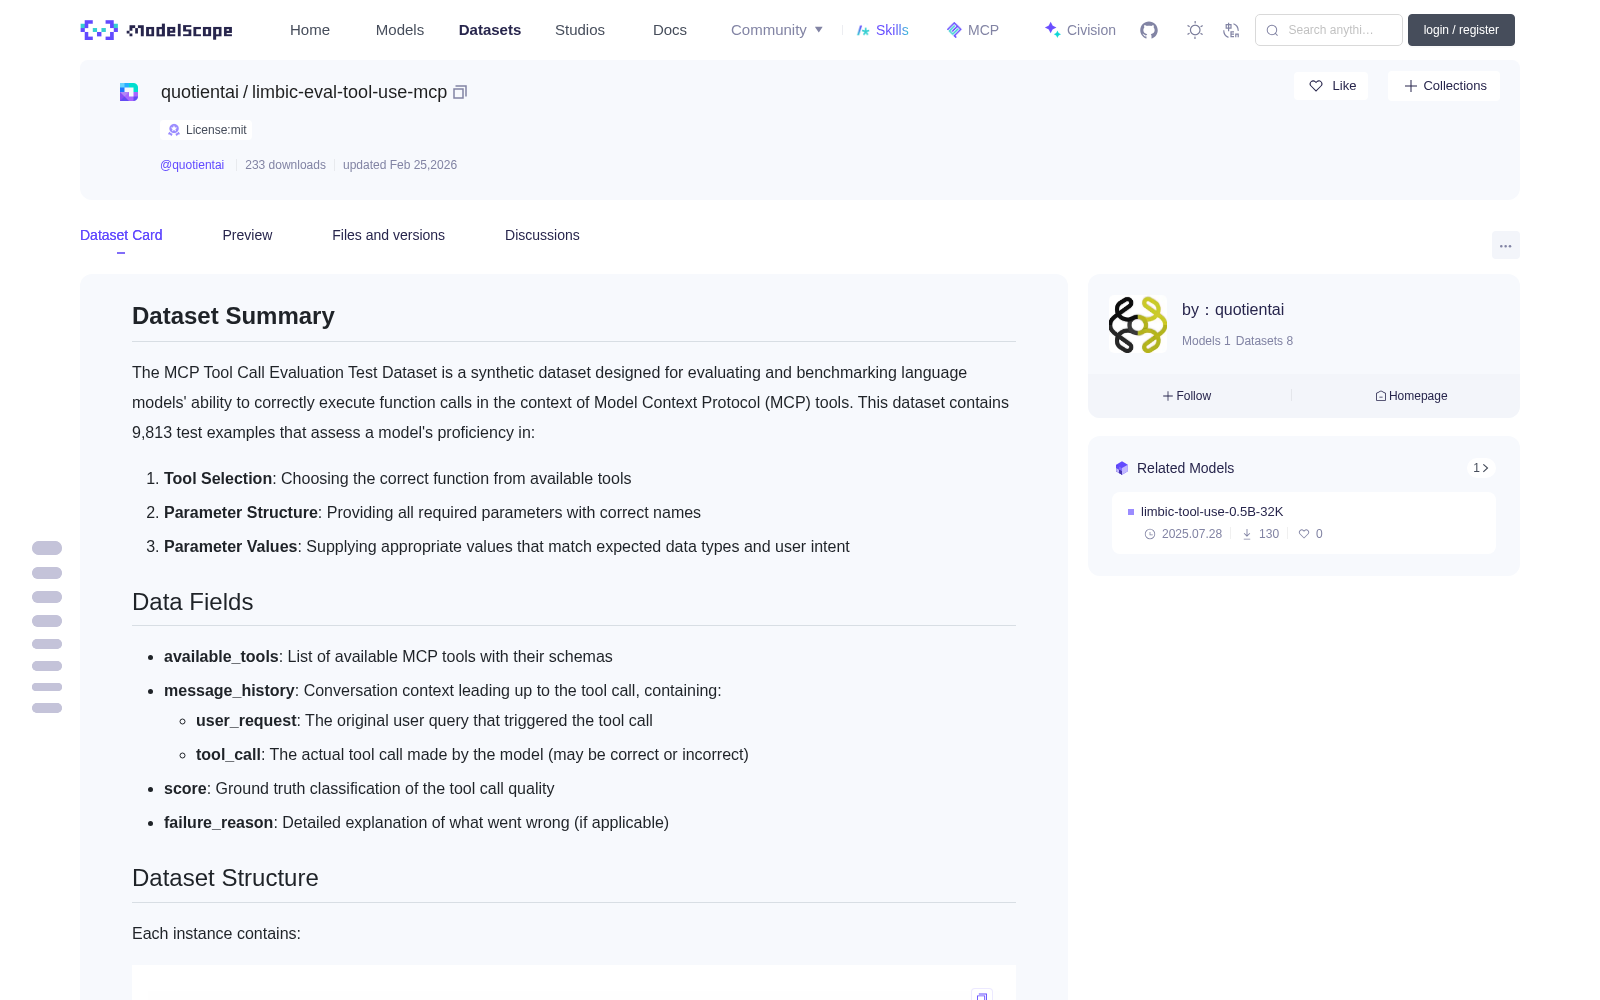The image size is (1600, 1000).
Task: Click the Like button
Action: [x=1331, y=86]
